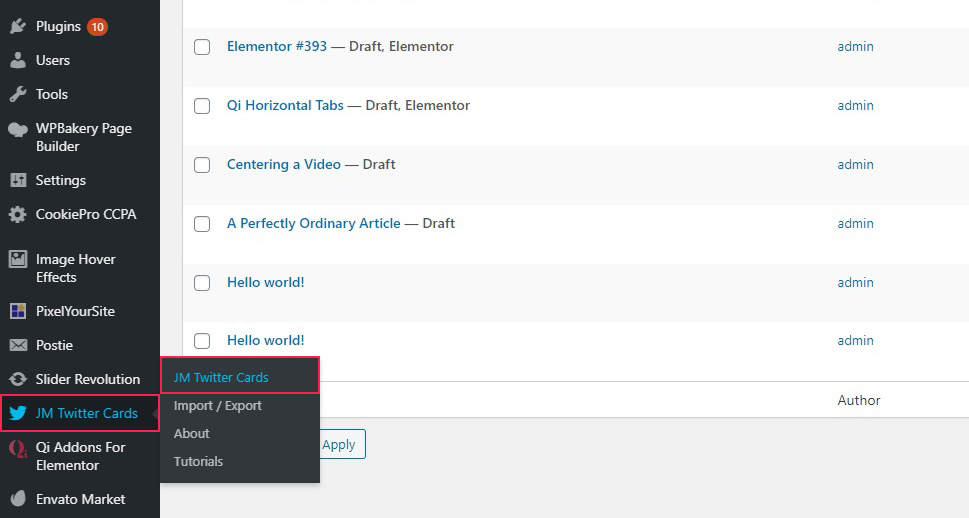969x518 pixels.
Task: Click the Plugins plug icon
Action: point(18,26)
